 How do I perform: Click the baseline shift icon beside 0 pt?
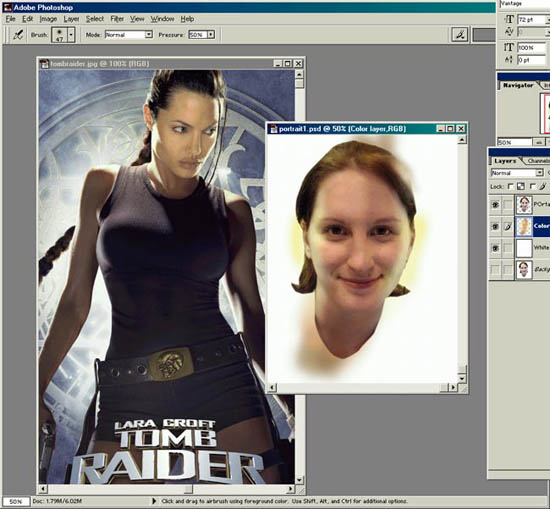coord(509,60)
